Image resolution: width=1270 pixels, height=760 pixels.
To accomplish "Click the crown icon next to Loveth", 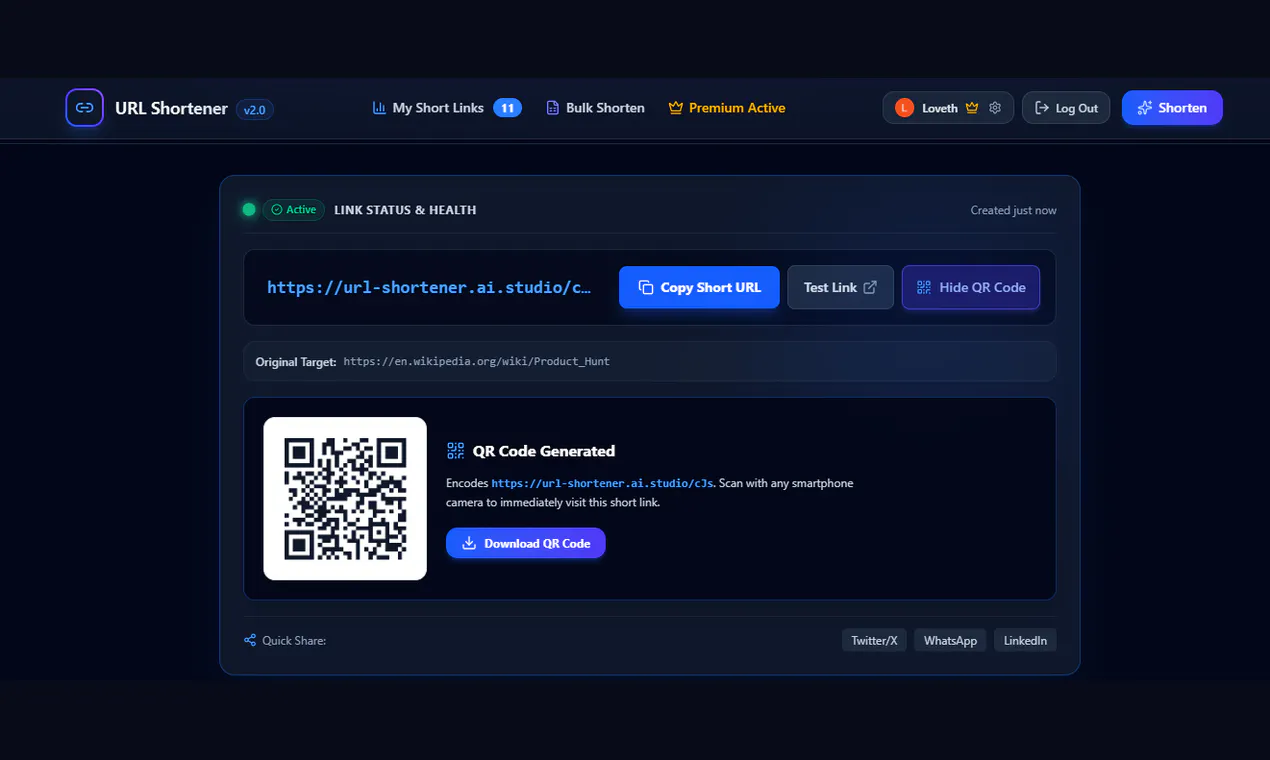I will (x=972, y=108).
